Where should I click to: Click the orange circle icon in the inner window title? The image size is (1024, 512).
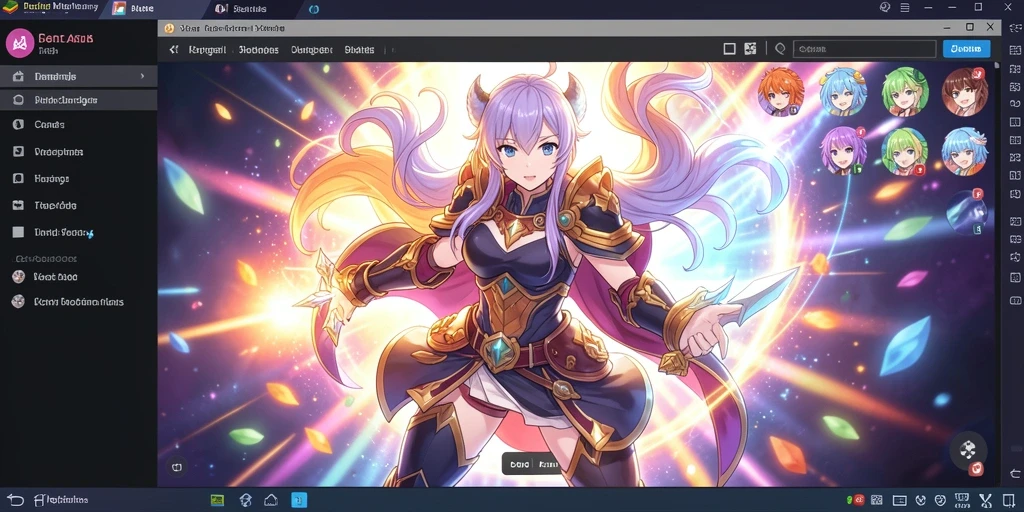click(169, 28)
